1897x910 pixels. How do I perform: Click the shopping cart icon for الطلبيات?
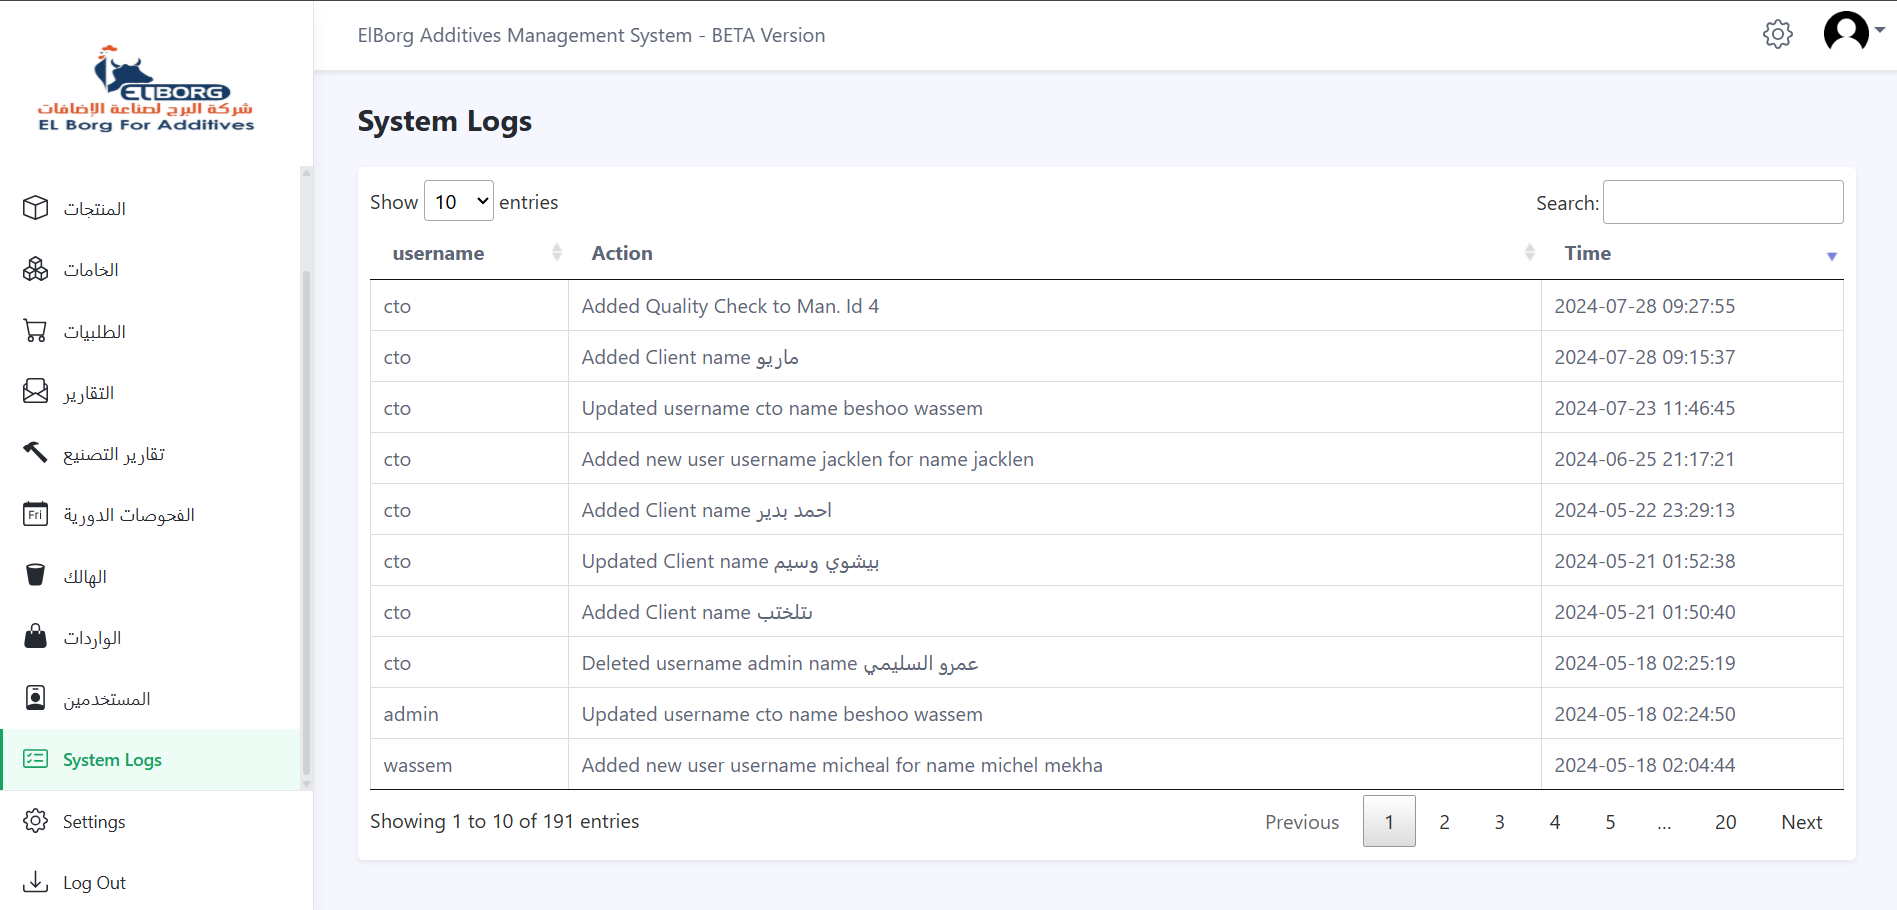coord(36,331)
